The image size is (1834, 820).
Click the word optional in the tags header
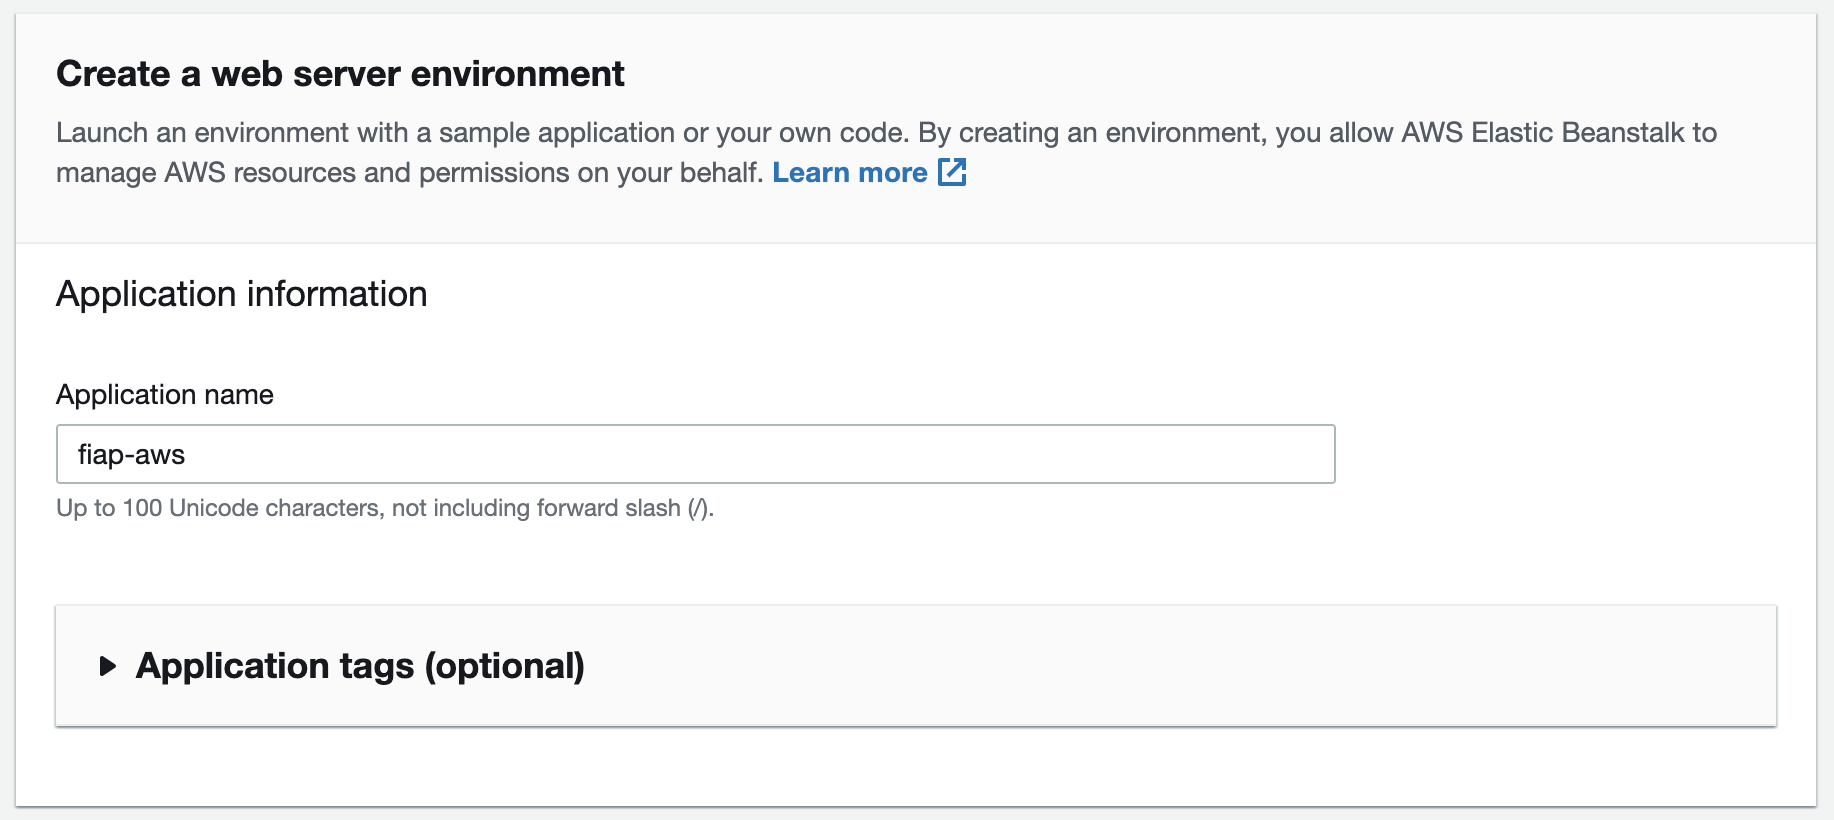click(x=504, y=666)
